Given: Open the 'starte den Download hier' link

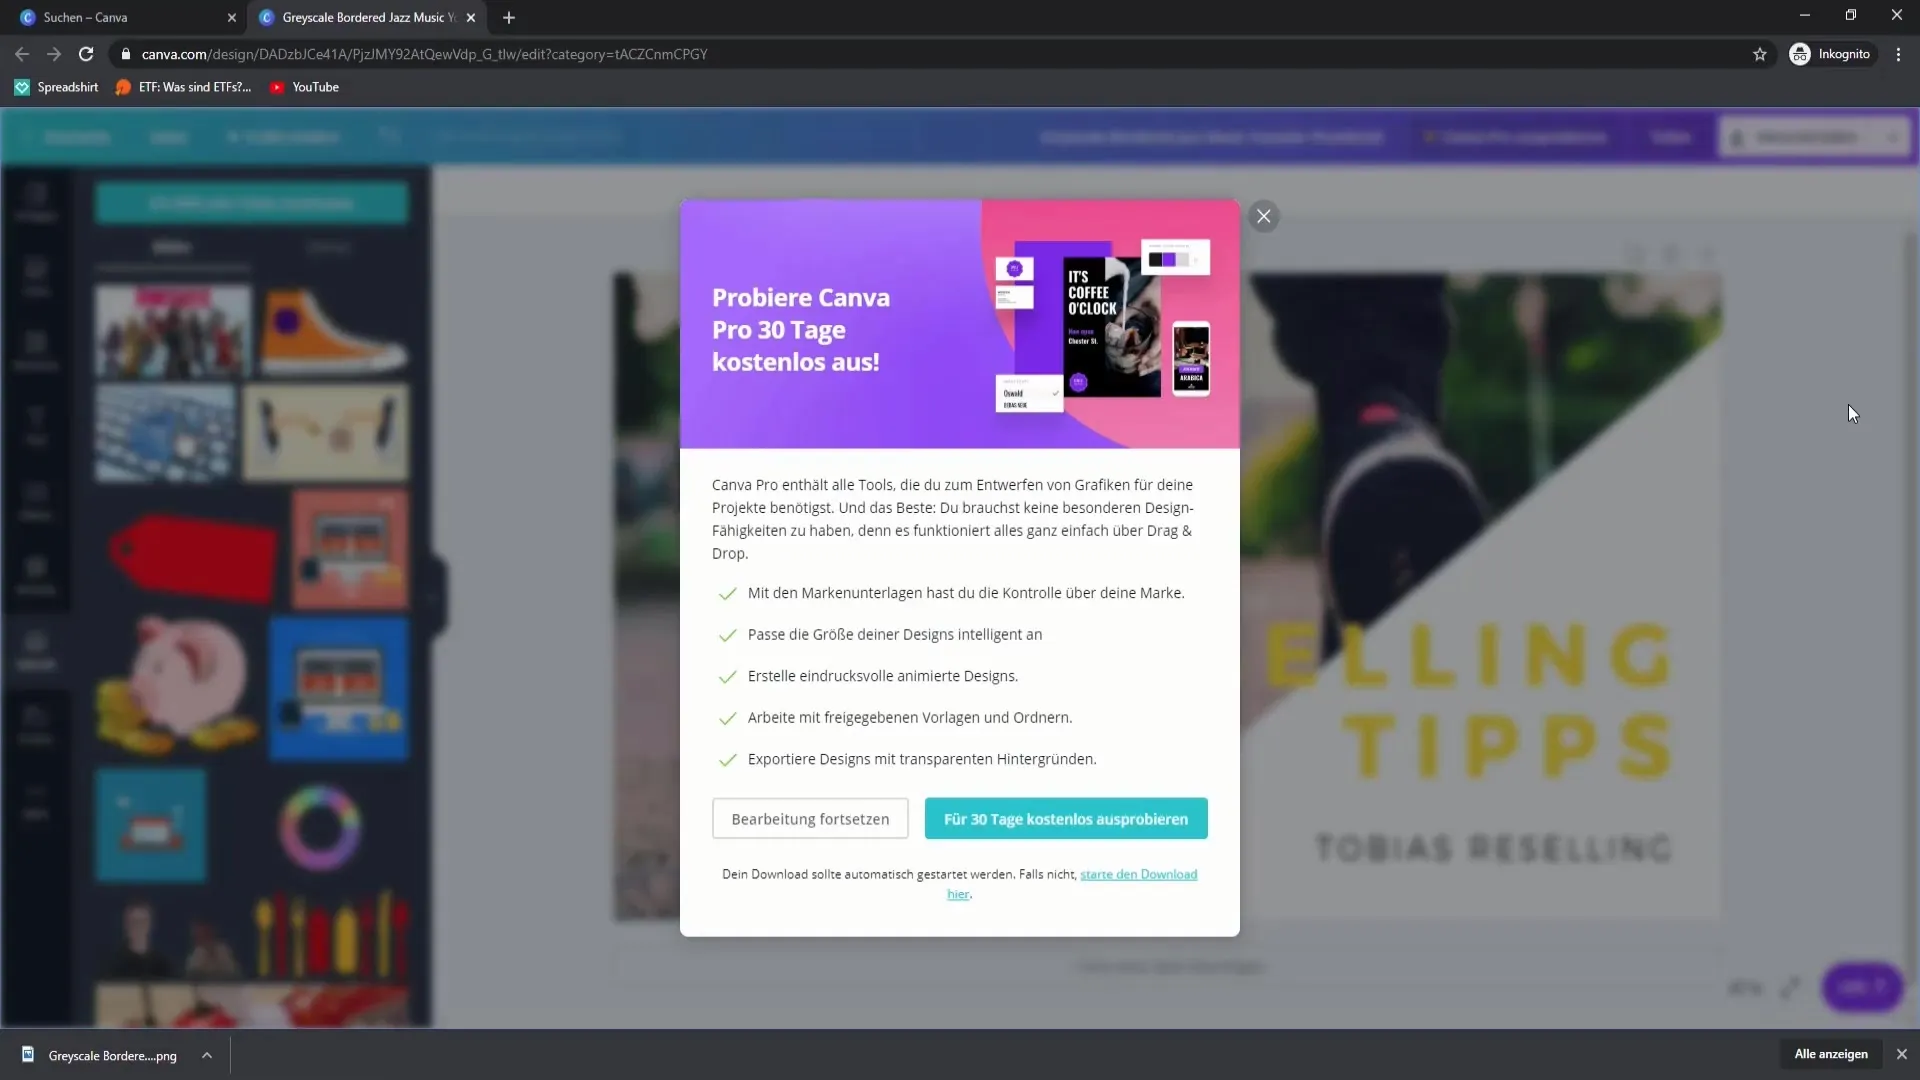Looking at the screenshot, I should tap(1138, 875).
